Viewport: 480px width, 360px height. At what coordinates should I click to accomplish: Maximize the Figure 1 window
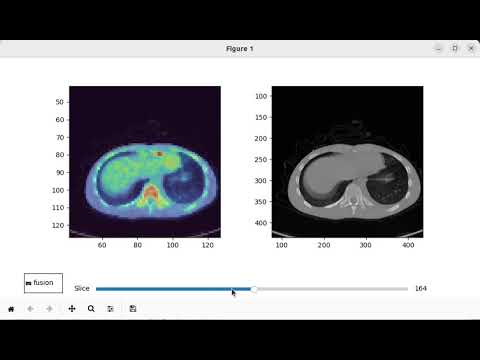click(x=455, y=48)
